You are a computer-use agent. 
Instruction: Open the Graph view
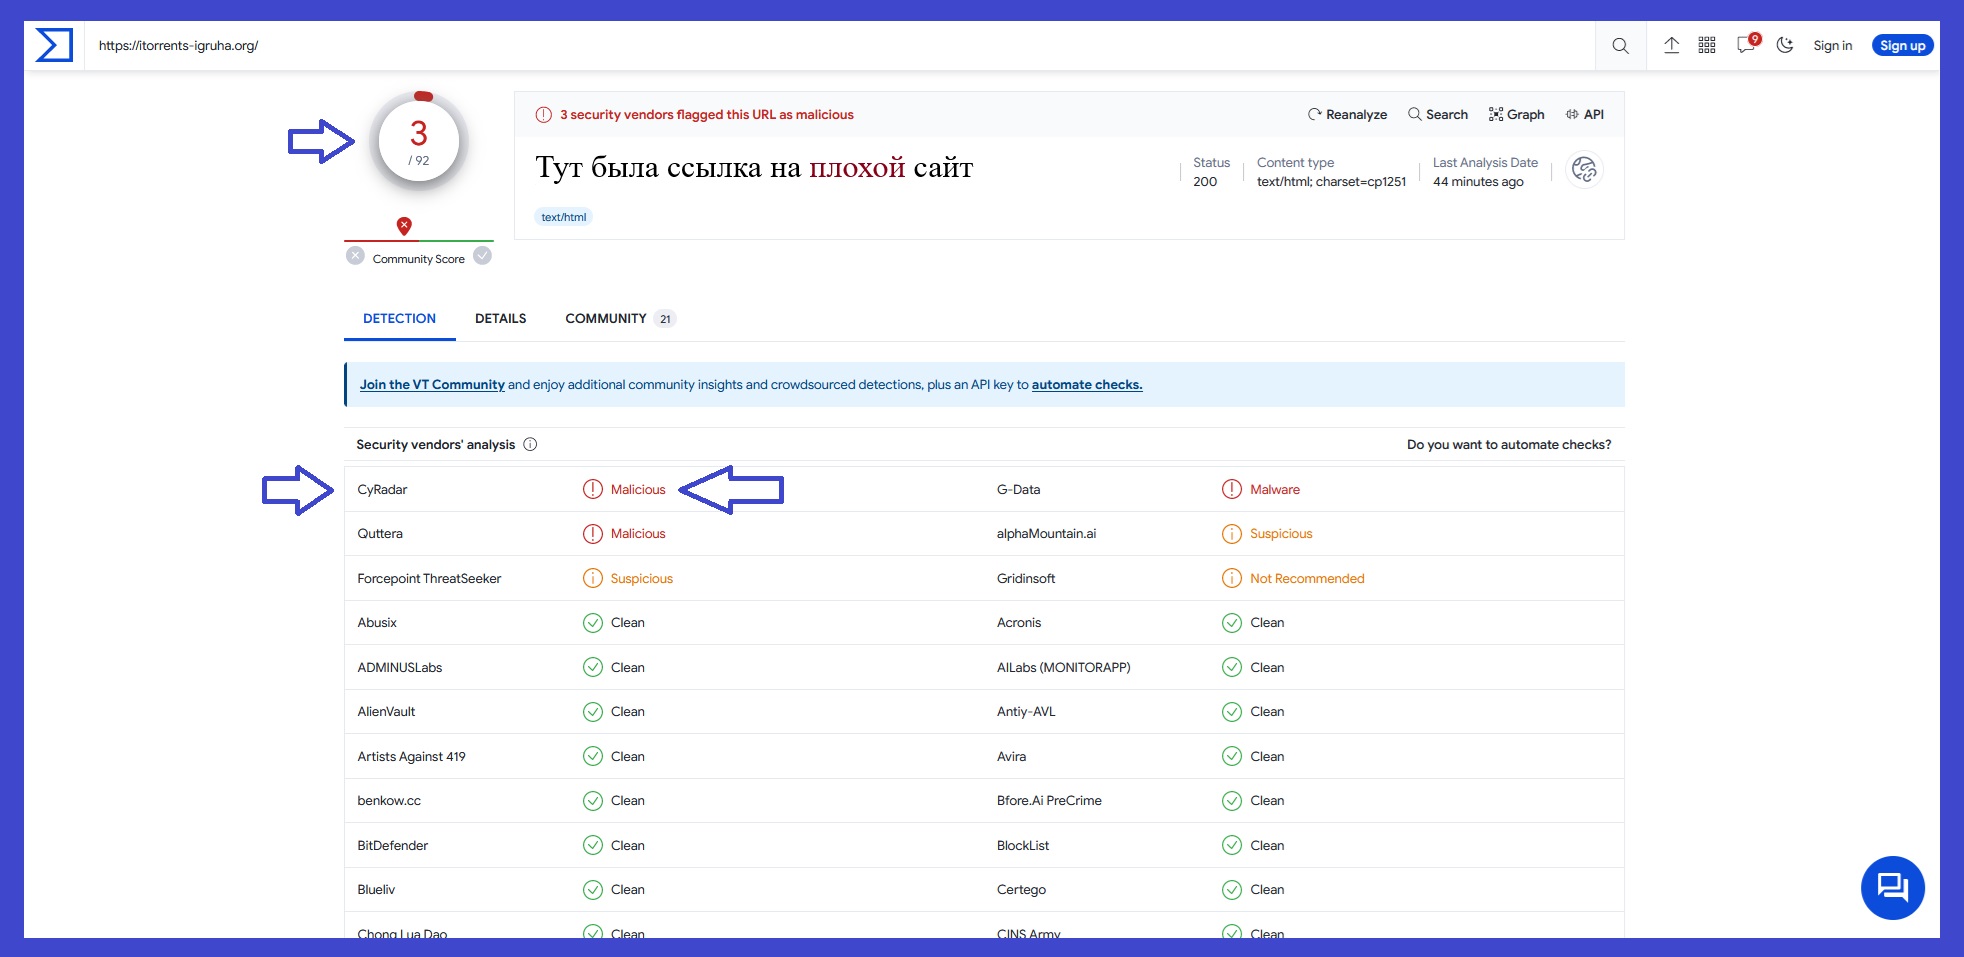coord(1516,114)
